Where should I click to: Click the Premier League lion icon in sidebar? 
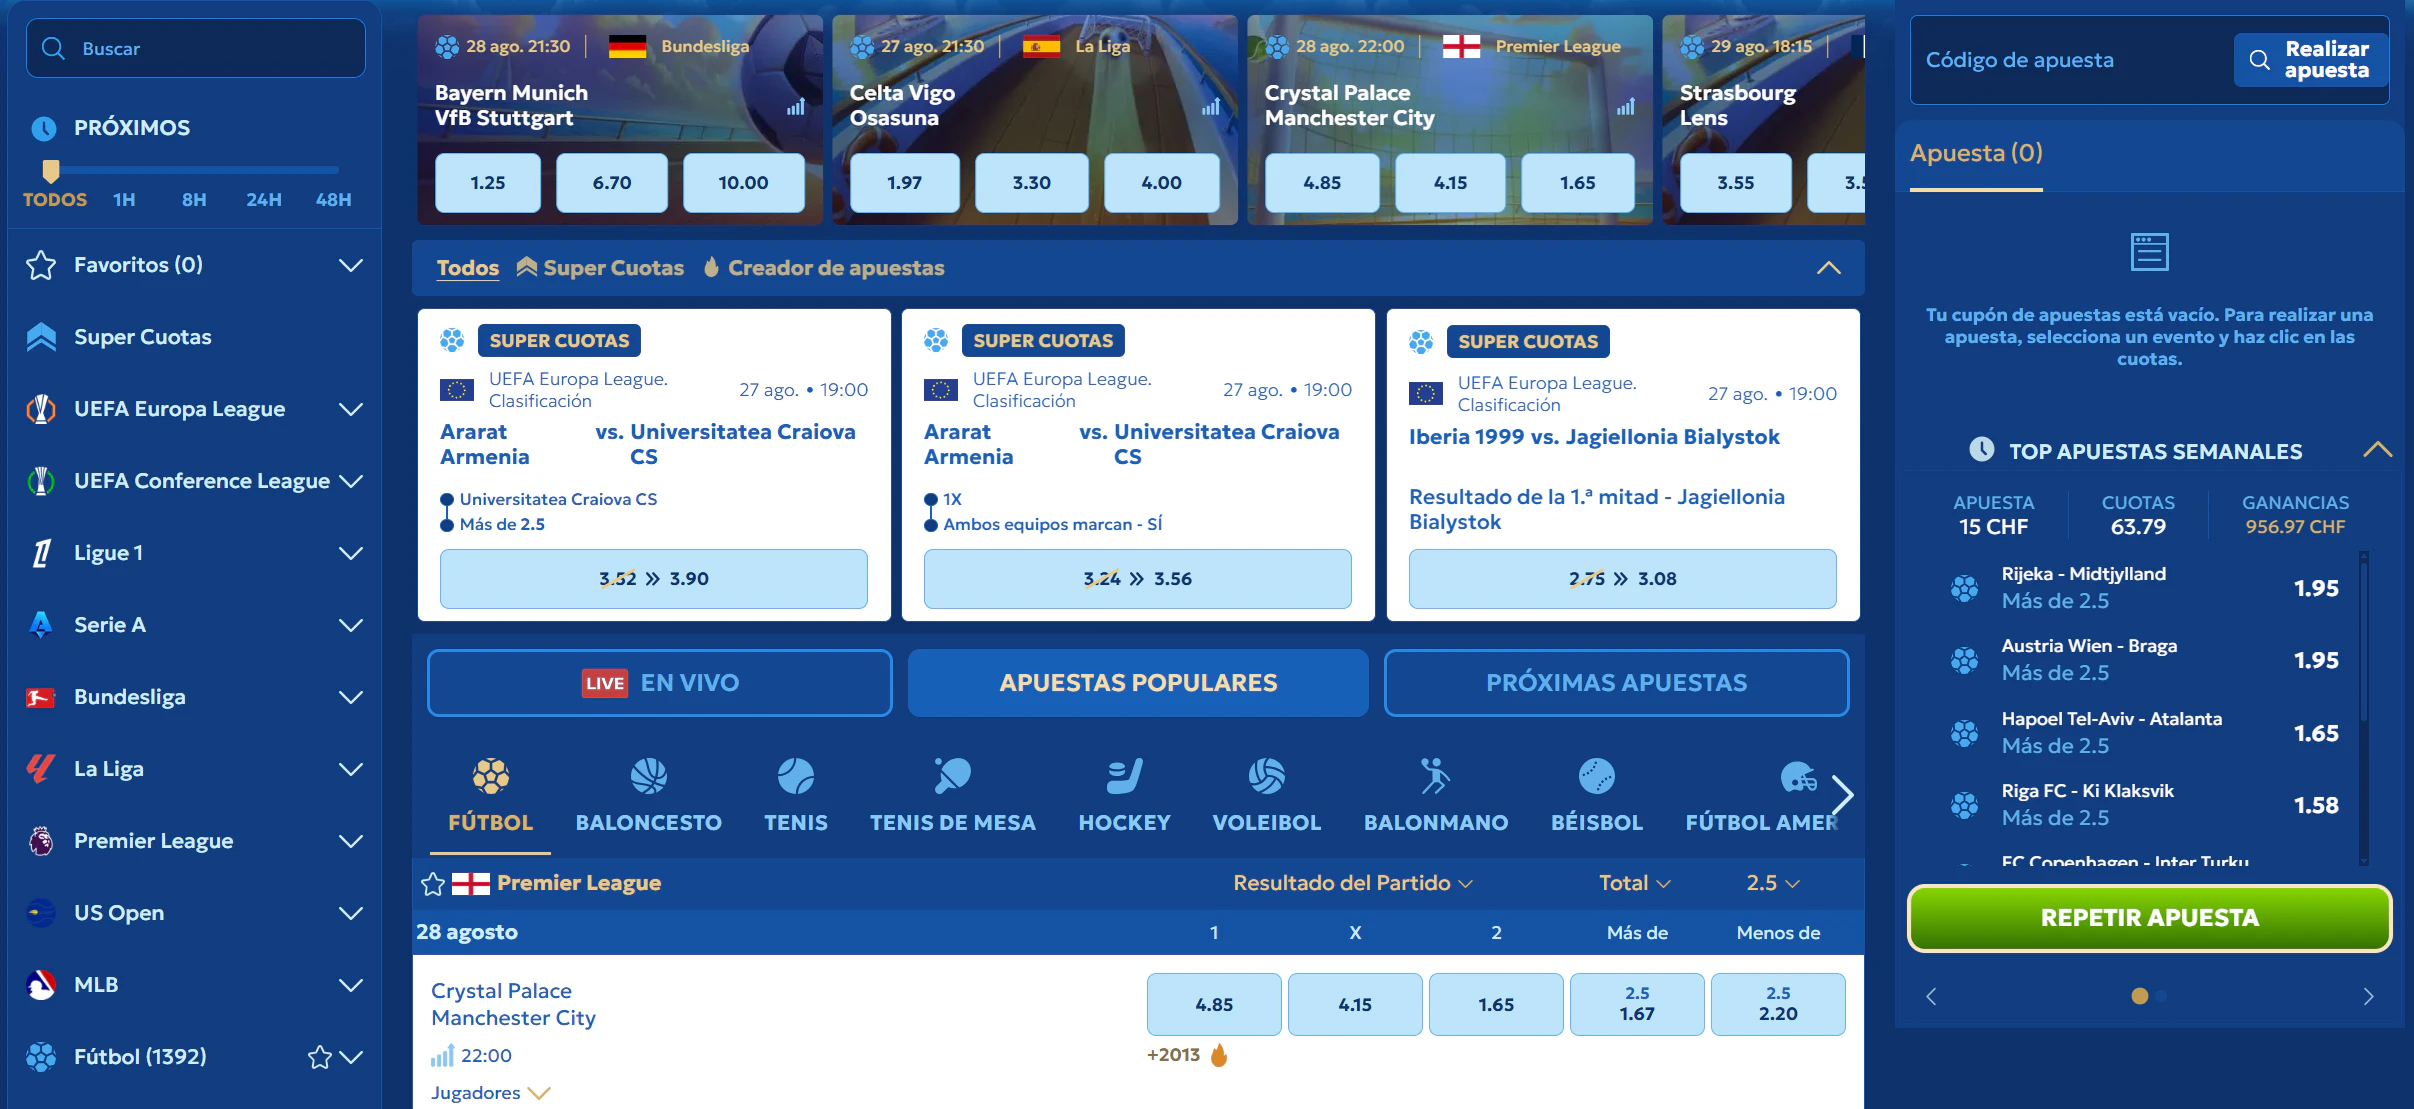point(41,841)
